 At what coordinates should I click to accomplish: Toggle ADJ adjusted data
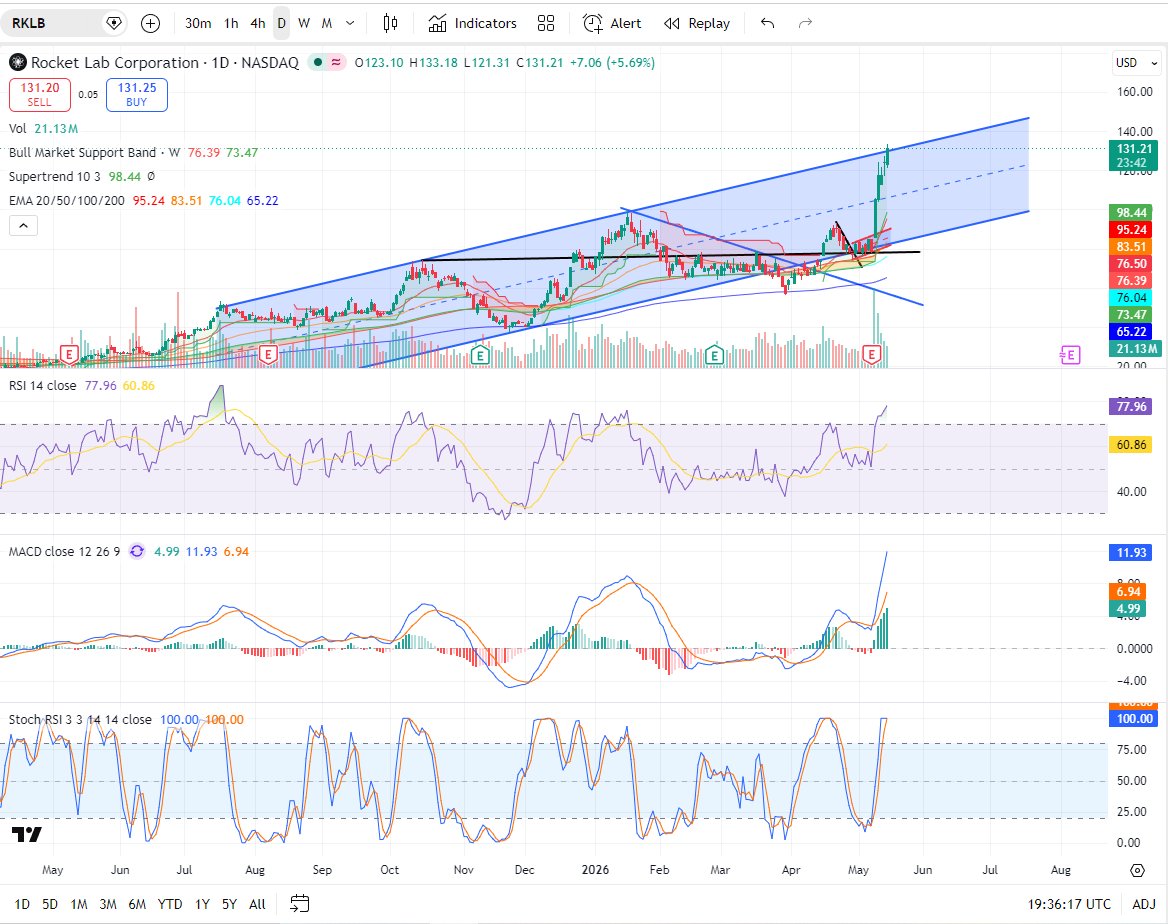[1143, 904]
